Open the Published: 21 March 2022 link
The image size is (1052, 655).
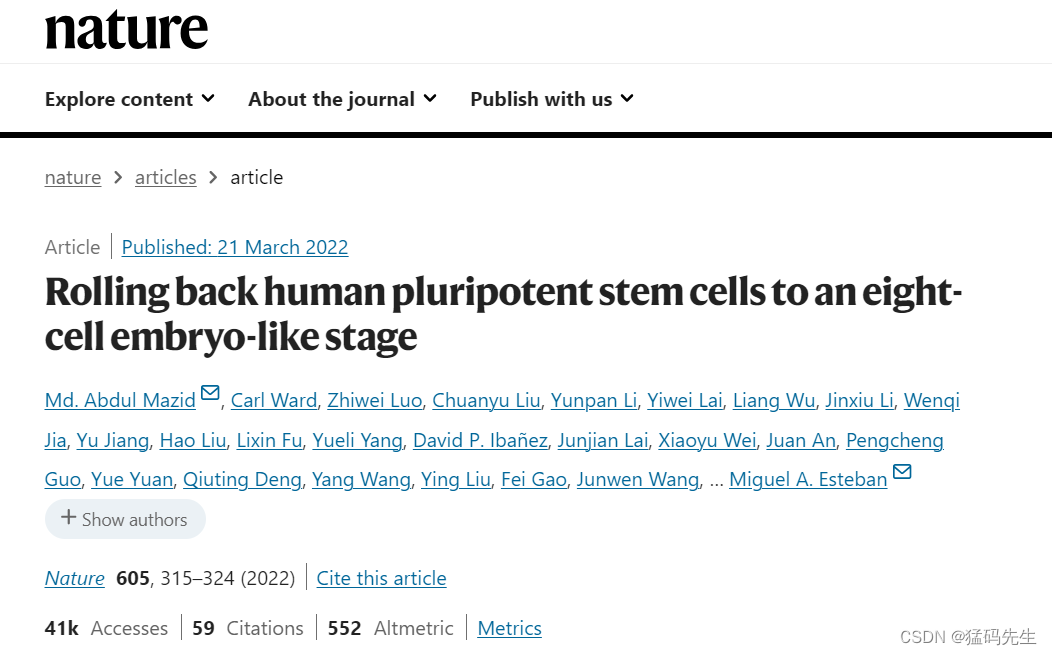coord(234,247)
